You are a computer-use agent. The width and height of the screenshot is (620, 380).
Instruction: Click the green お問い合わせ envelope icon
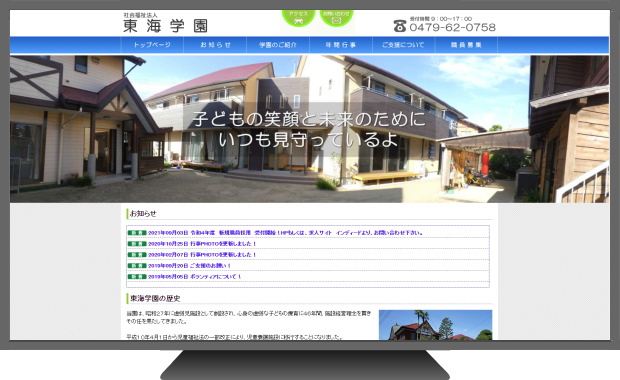click(x=336, y=18)
